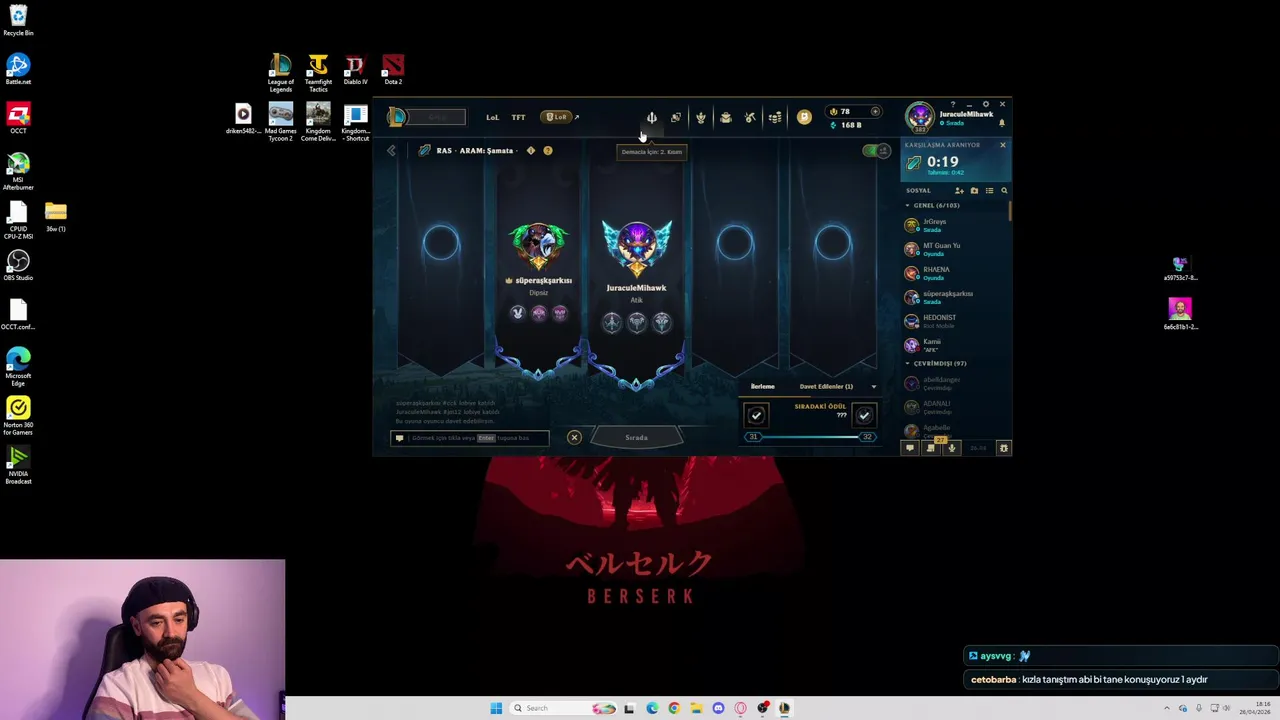Viewport: 1280px width, 720px height.
Task: Open the Store coins icon in League client
Action: tap(775, 118)
